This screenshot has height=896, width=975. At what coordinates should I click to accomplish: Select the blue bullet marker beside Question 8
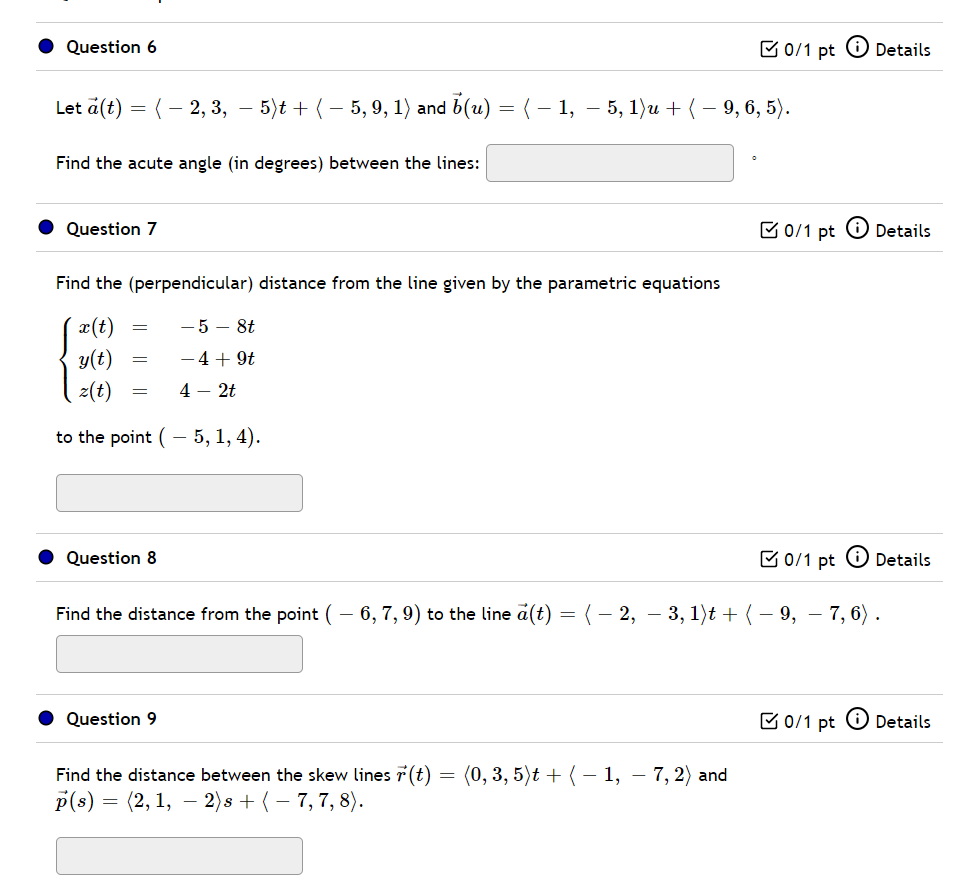(44, 556)
